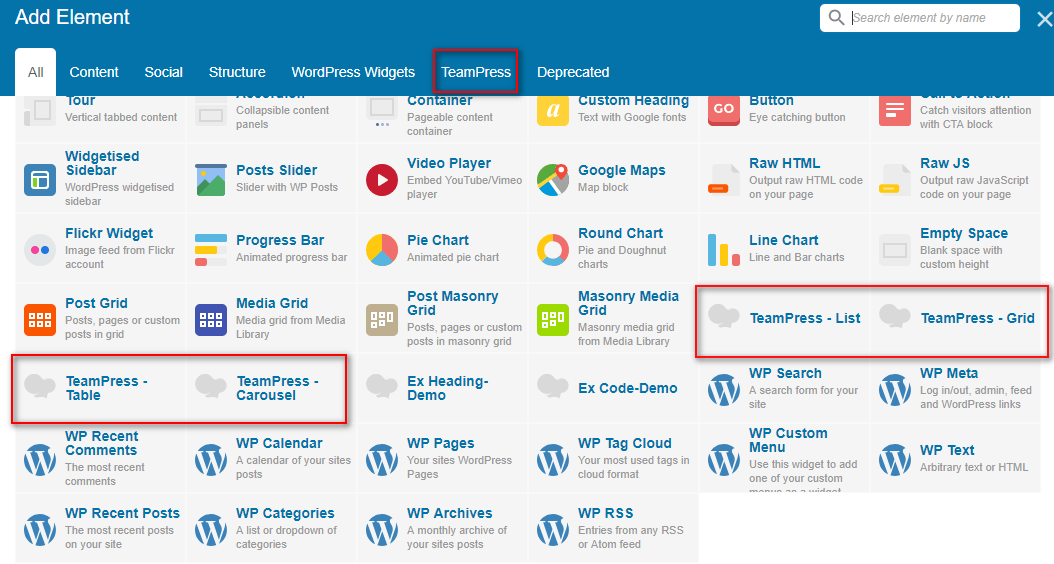This screenshot has height=564, width=1054.
Task: Click 'Arbitrary text or HTML' description
Action: tap(974, 467)
